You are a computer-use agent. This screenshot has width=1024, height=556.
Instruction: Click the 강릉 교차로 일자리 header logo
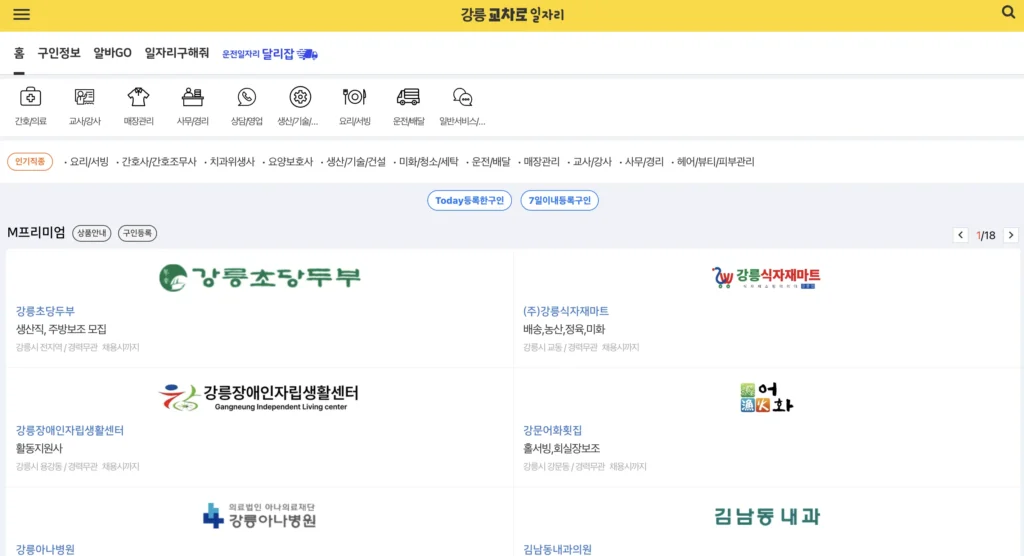512,14
